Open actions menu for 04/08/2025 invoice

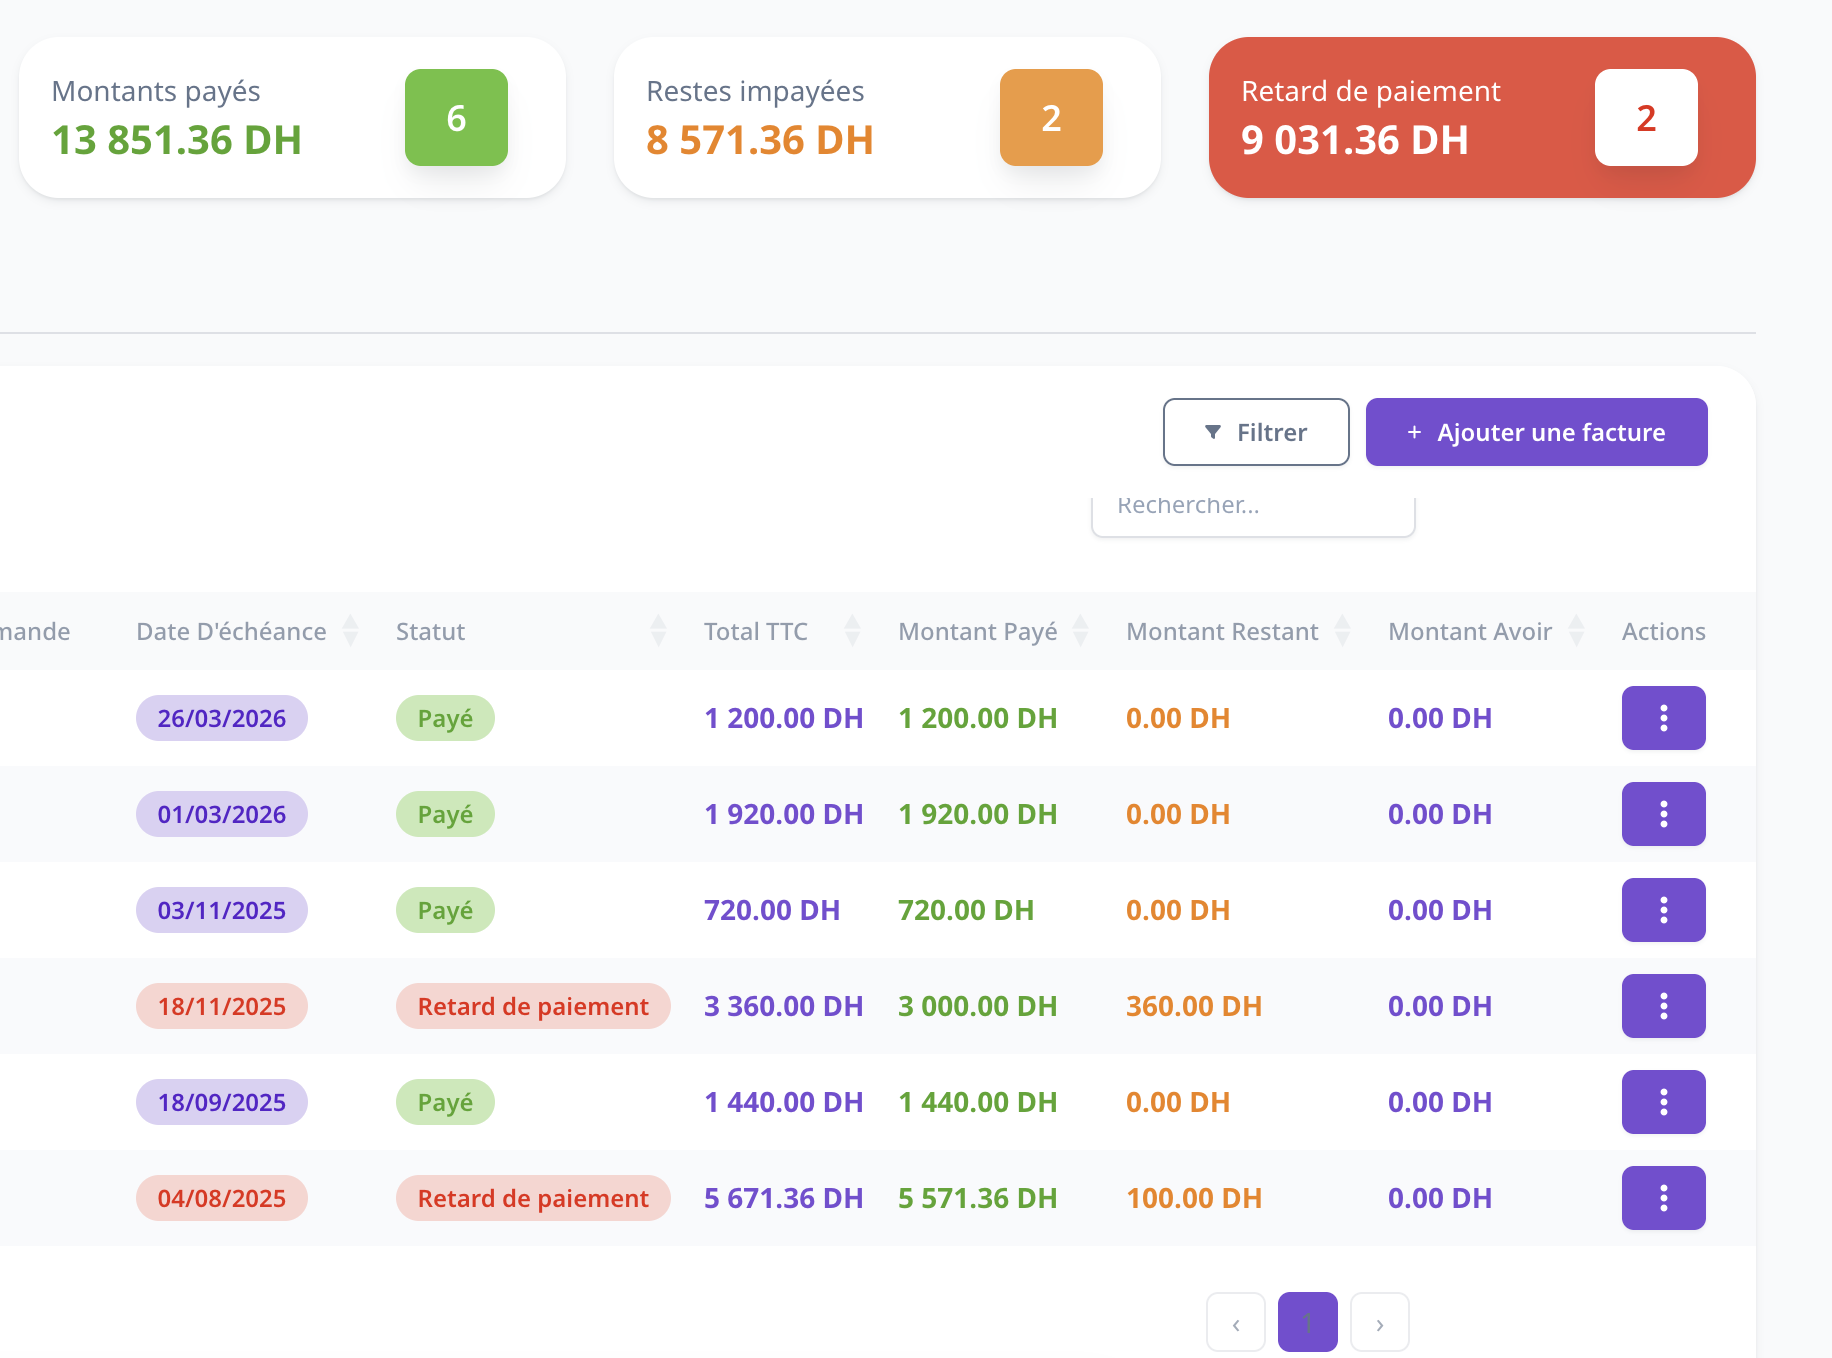(x=1663, y=1198)
